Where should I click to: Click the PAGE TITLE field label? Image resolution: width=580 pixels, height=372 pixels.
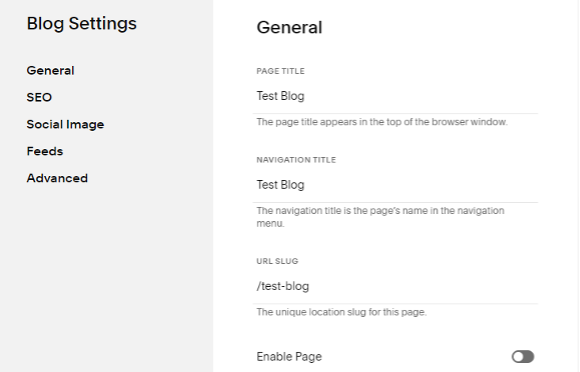(x=280, y=71)
